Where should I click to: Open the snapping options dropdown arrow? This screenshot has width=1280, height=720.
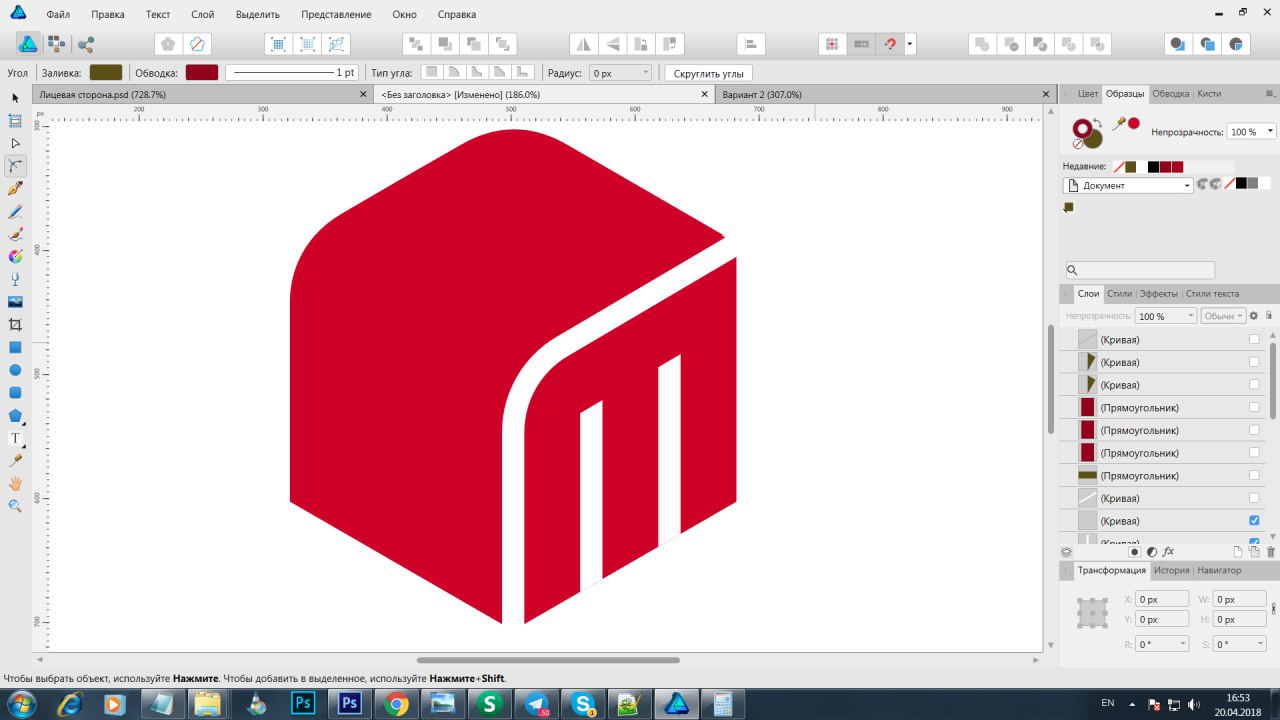(910, 44)
